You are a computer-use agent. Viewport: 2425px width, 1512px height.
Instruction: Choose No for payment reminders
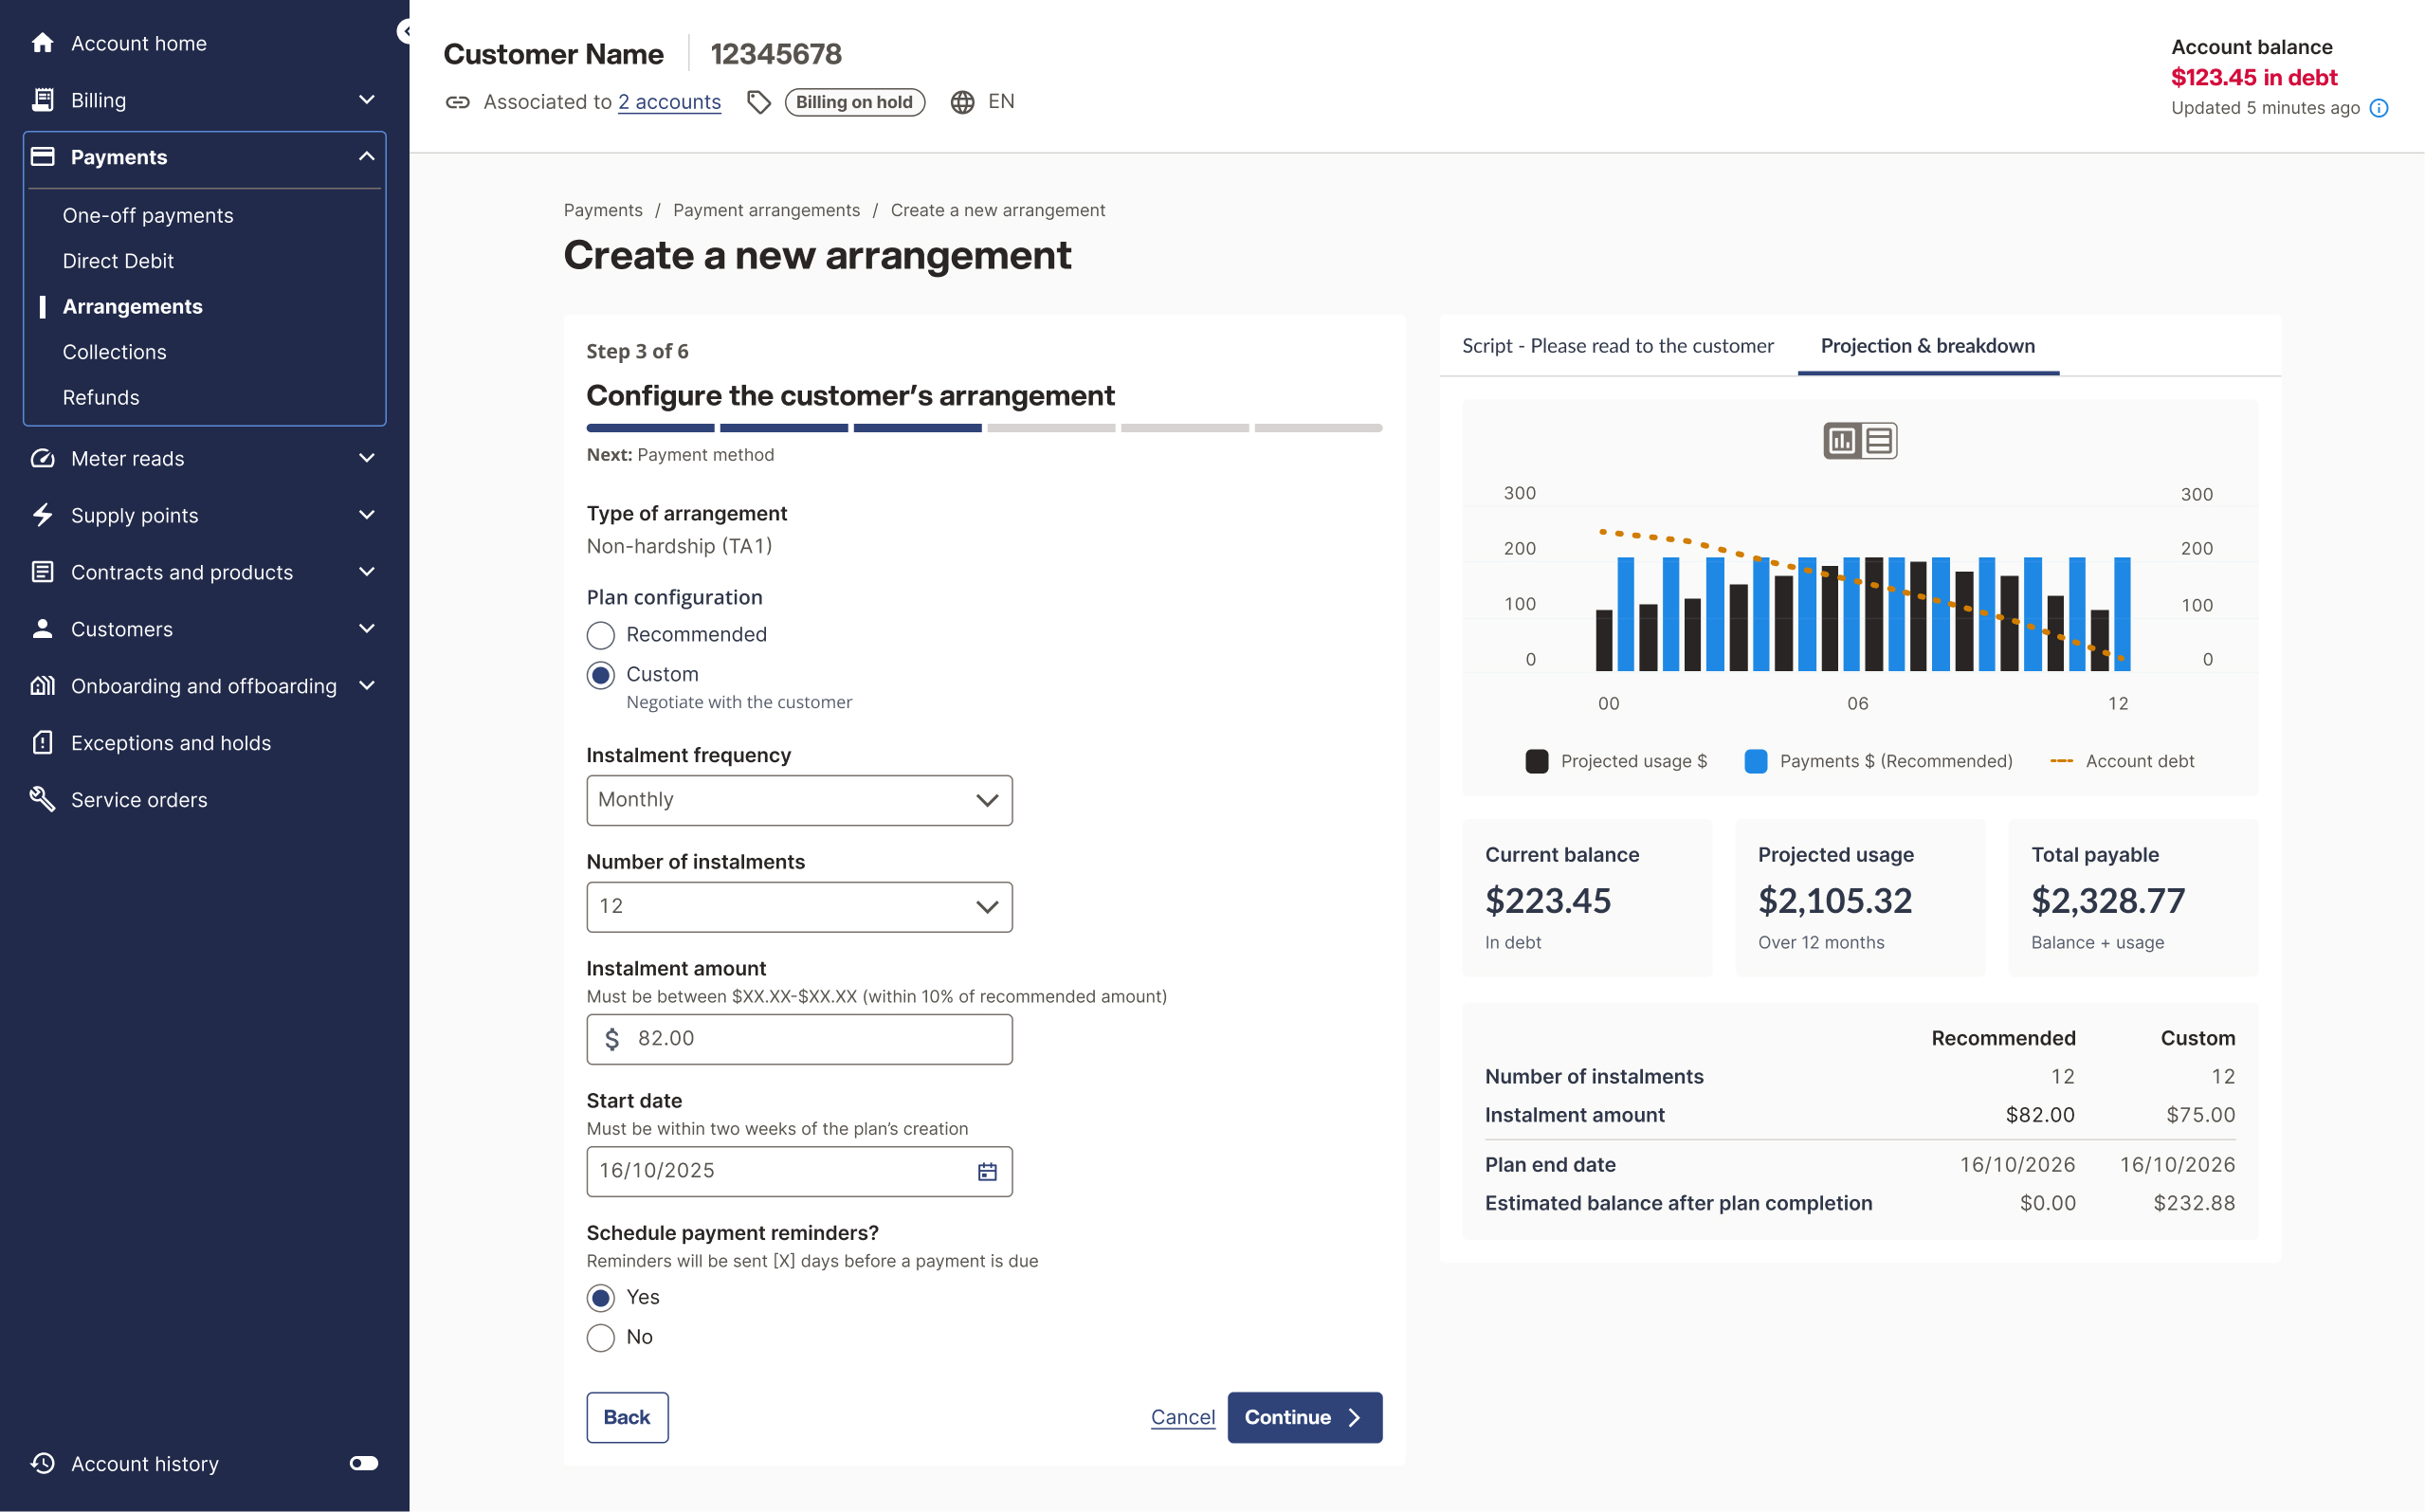tap(600, 1338)
